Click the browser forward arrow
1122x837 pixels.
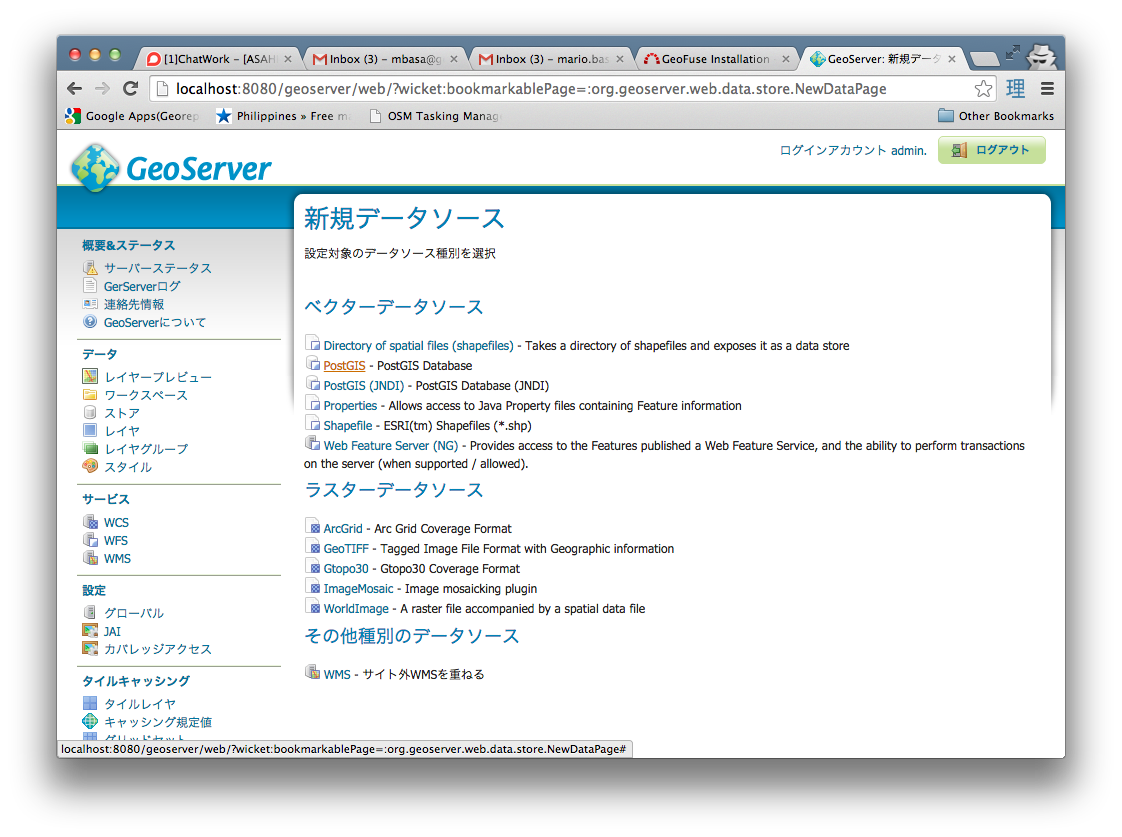click(102, 89)
